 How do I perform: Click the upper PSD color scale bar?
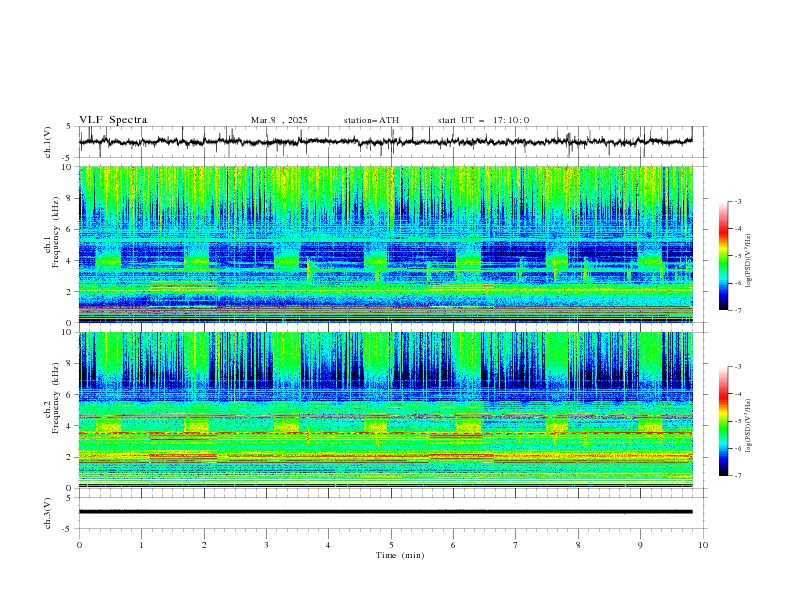[724, 255]
